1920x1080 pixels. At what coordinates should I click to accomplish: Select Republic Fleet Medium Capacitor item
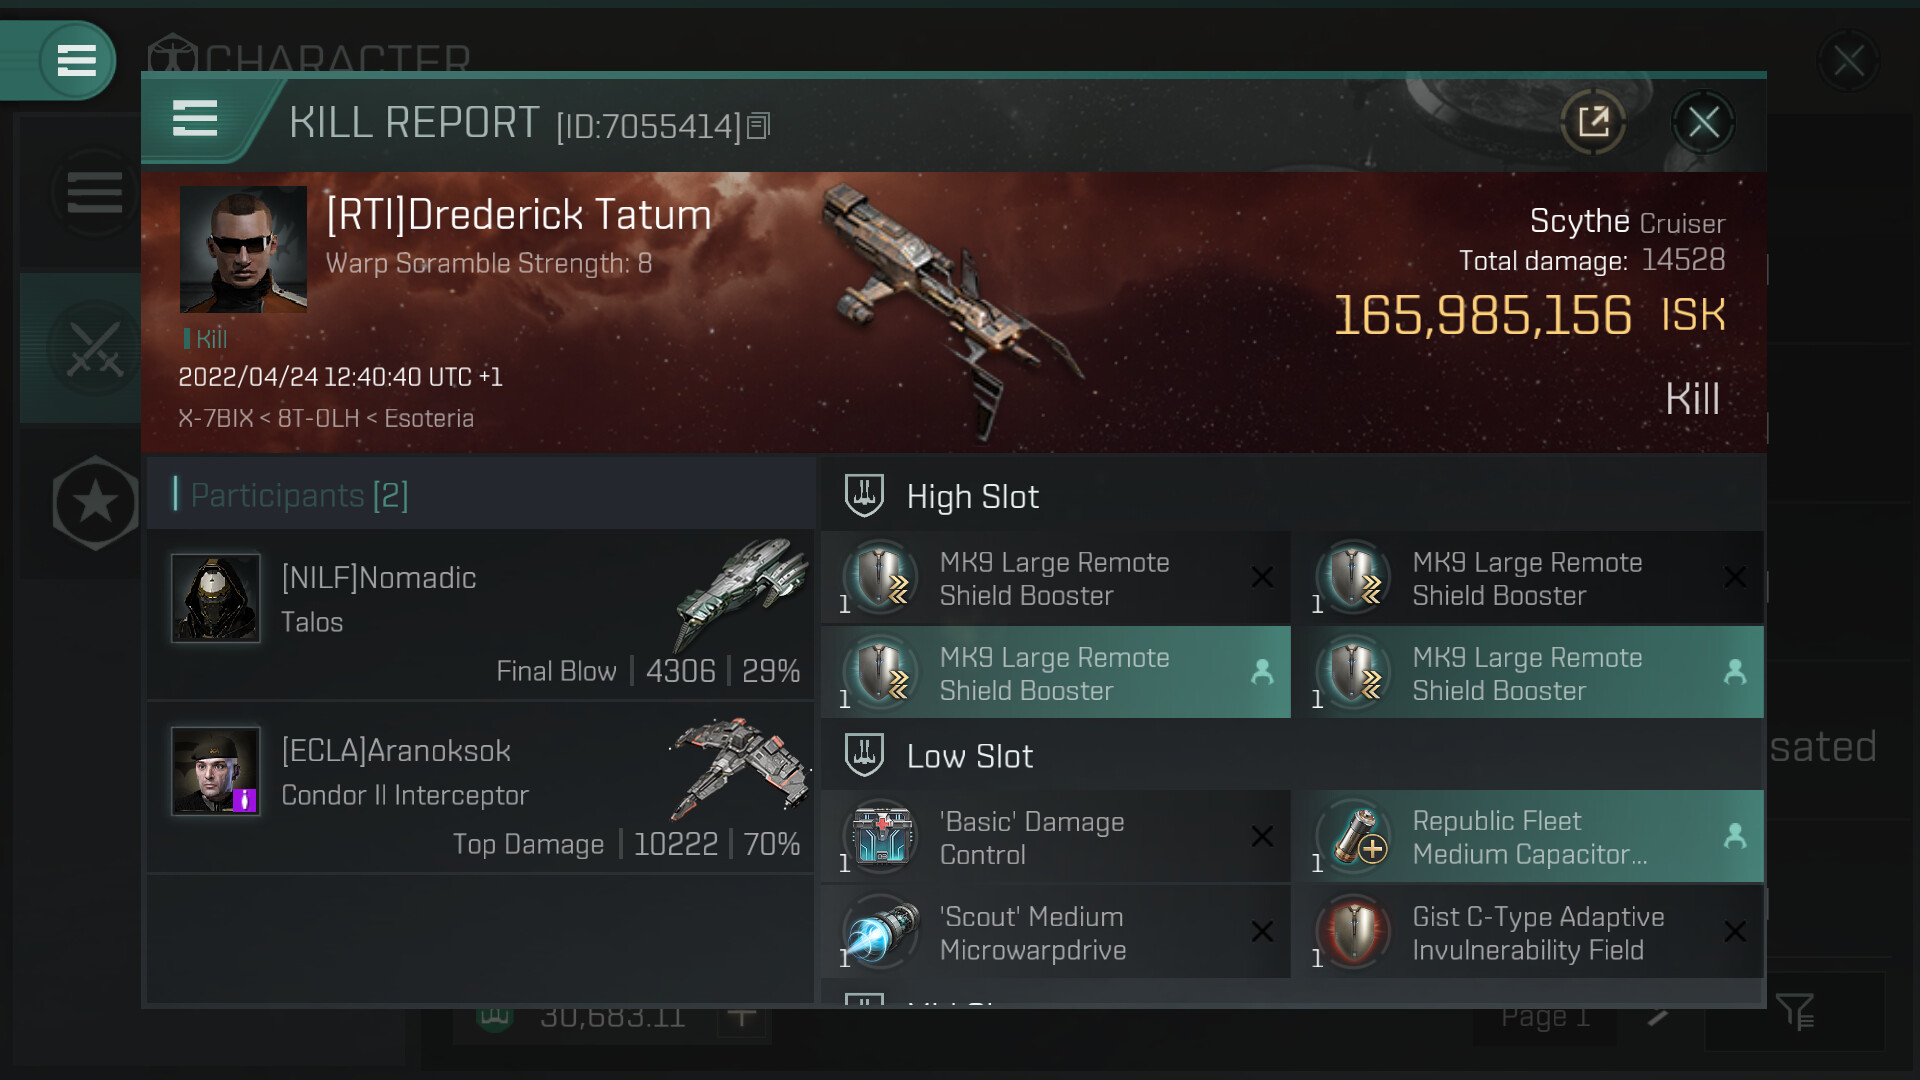point(1529,837)
